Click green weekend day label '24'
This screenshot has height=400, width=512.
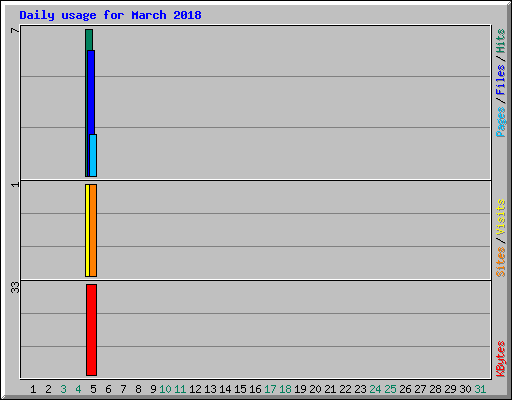click(375, 389)
